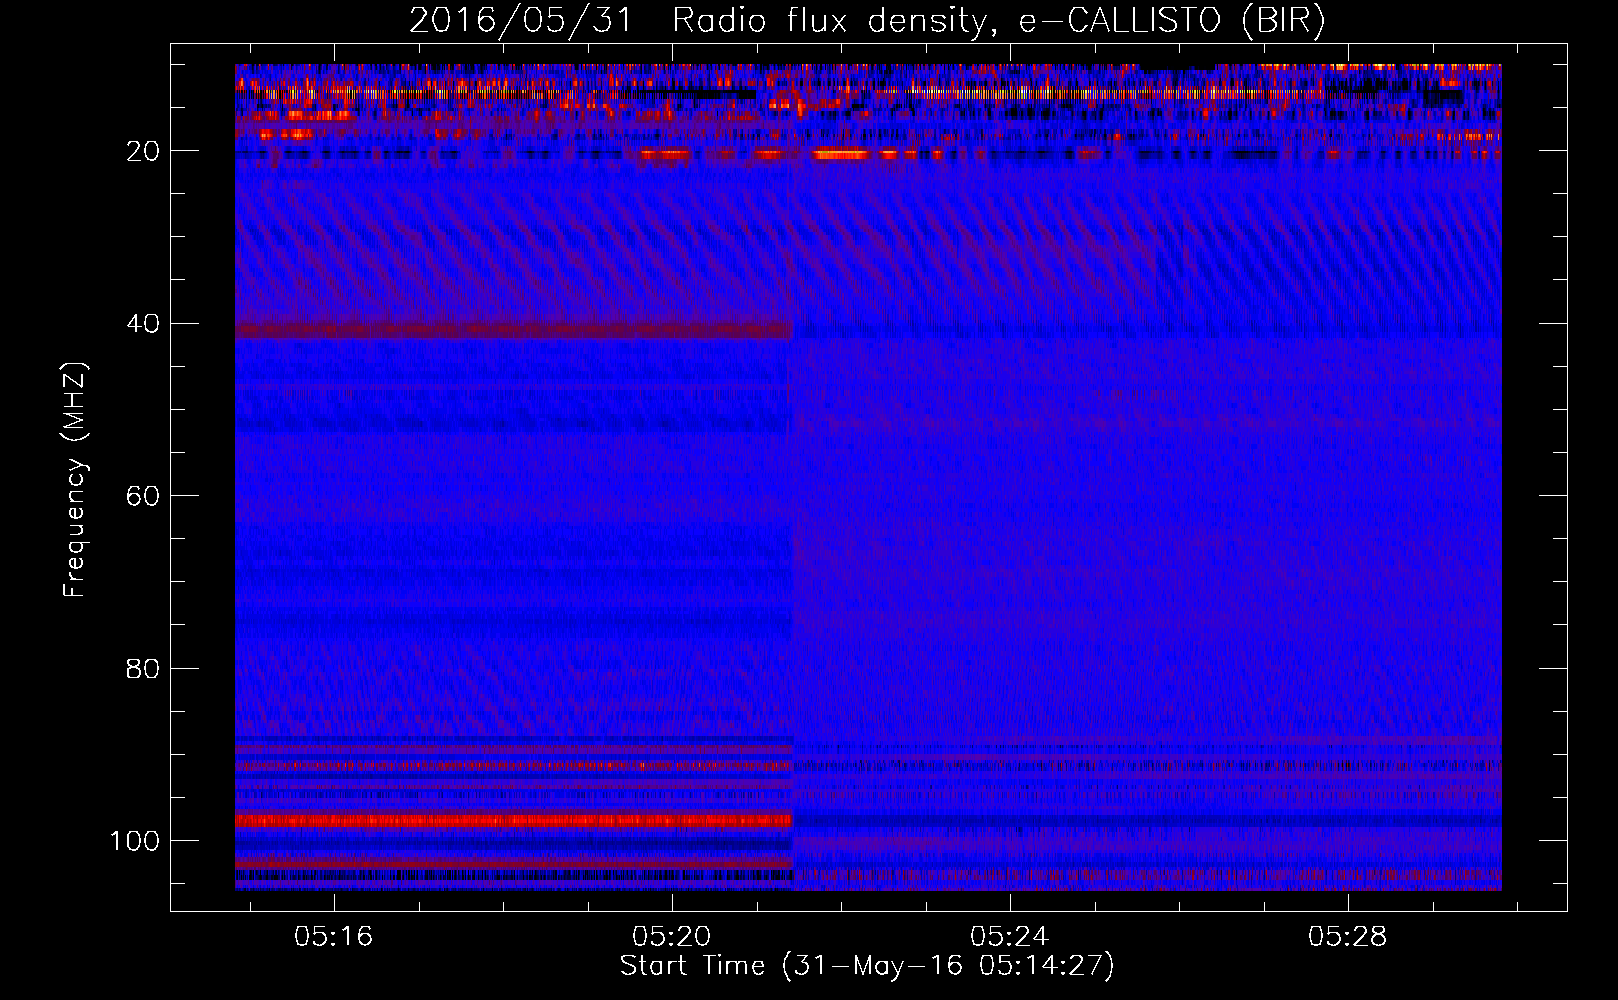Click the 80 frequency tick label
This screenshot has height=1000, width=1618.
[142, 668]
